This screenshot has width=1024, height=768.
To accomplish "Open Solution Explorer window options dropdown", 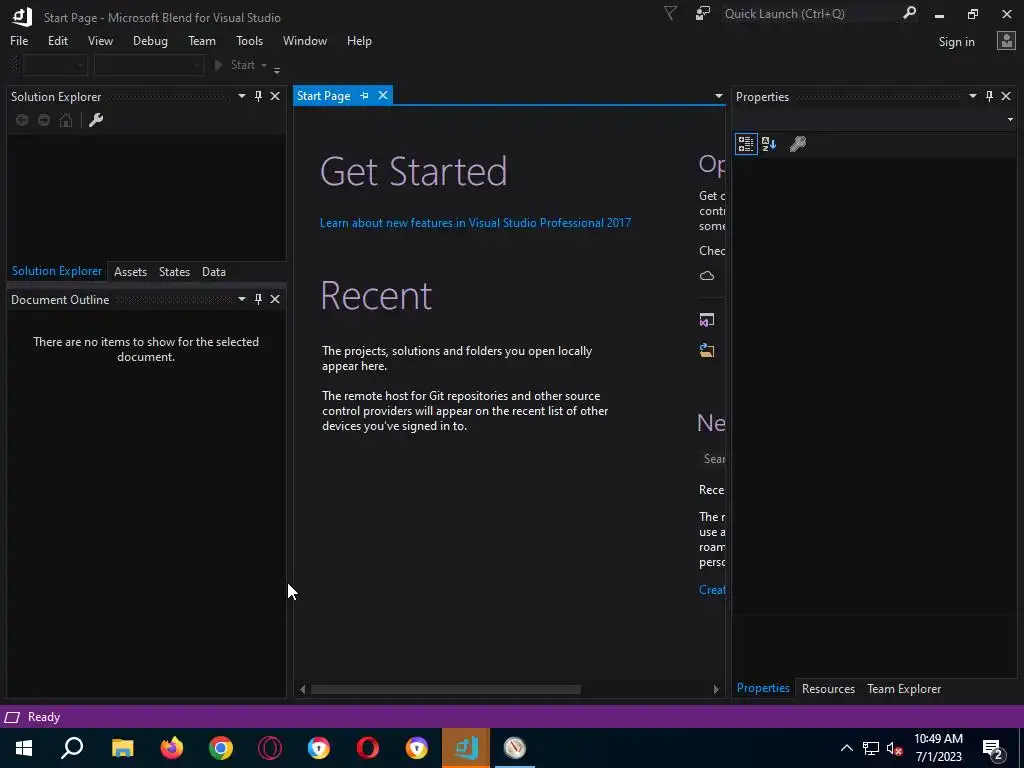I will (x=242, y=97).
